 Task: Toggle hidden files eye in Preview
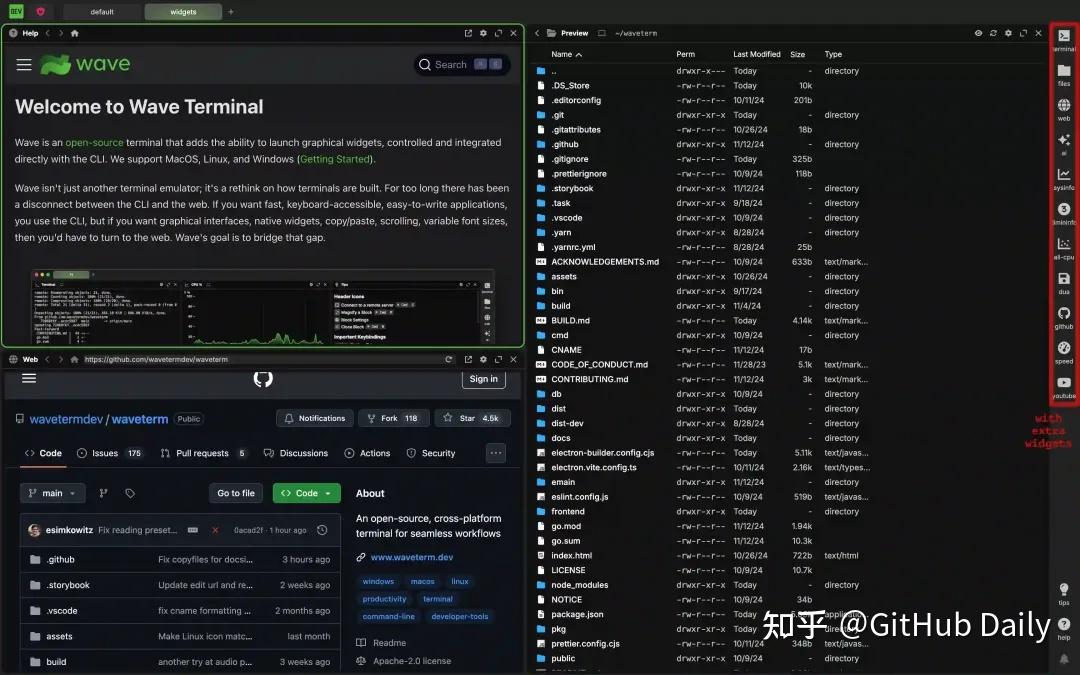click(x=978, y=33)
